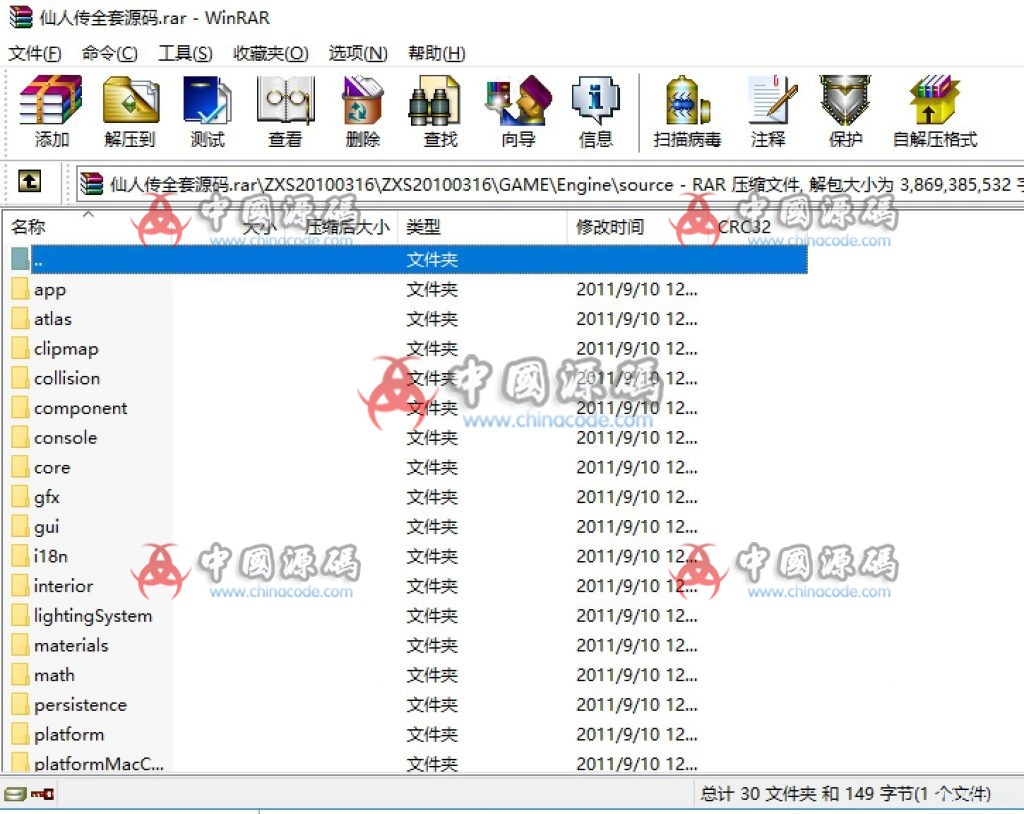
Task: Open the Commands (命令) menu
Action: coord(110,53)
